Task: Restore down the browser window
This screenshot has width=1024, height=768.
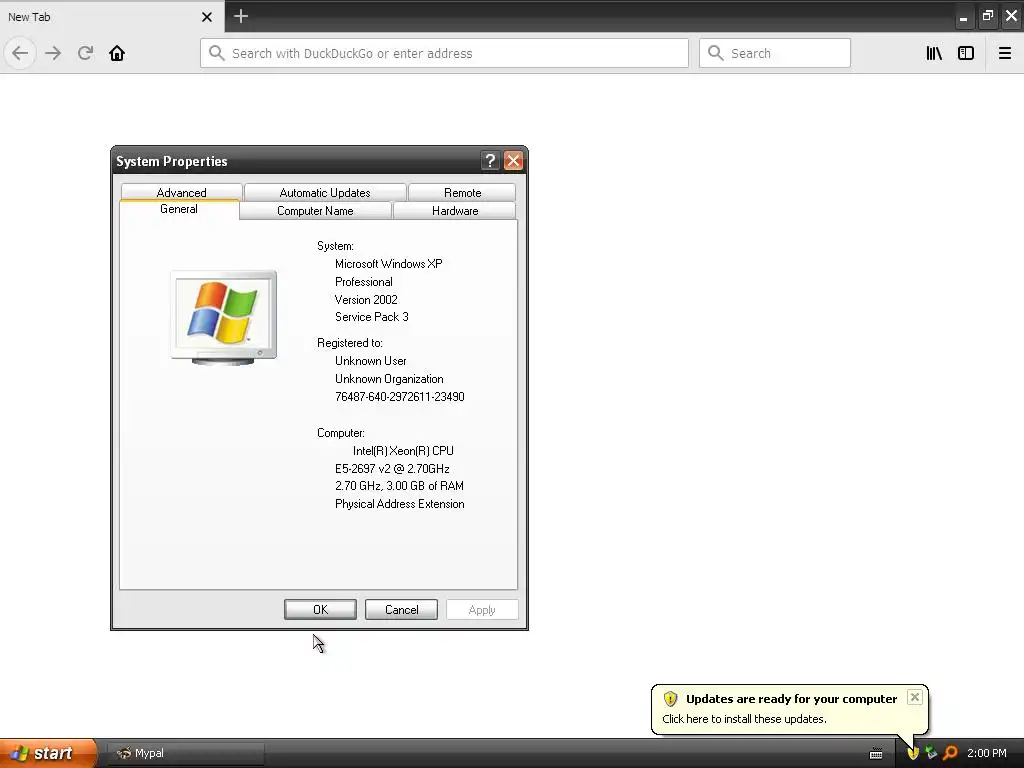Action: coord(987,16)
